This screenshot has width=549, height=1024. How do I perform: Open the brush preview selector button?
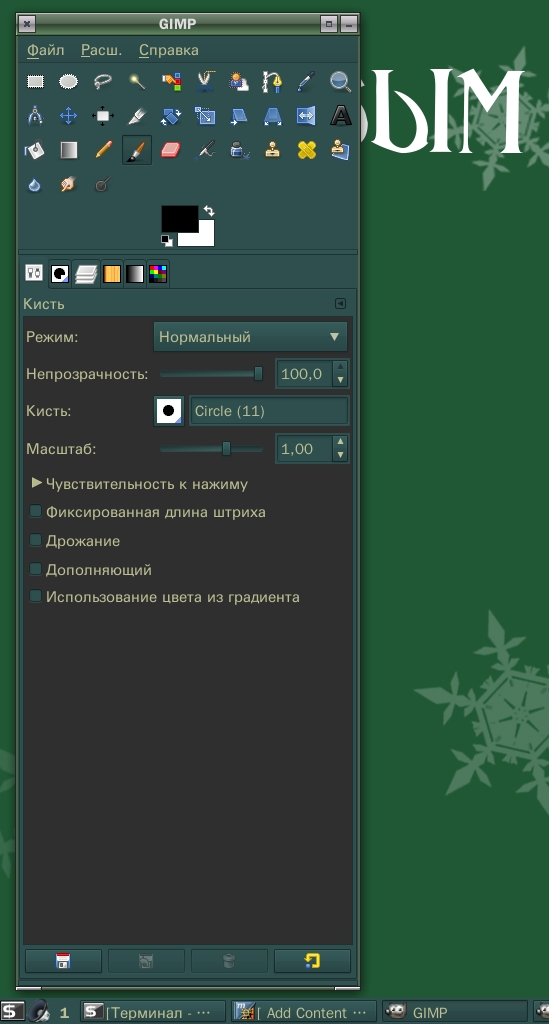coord(169,411)
